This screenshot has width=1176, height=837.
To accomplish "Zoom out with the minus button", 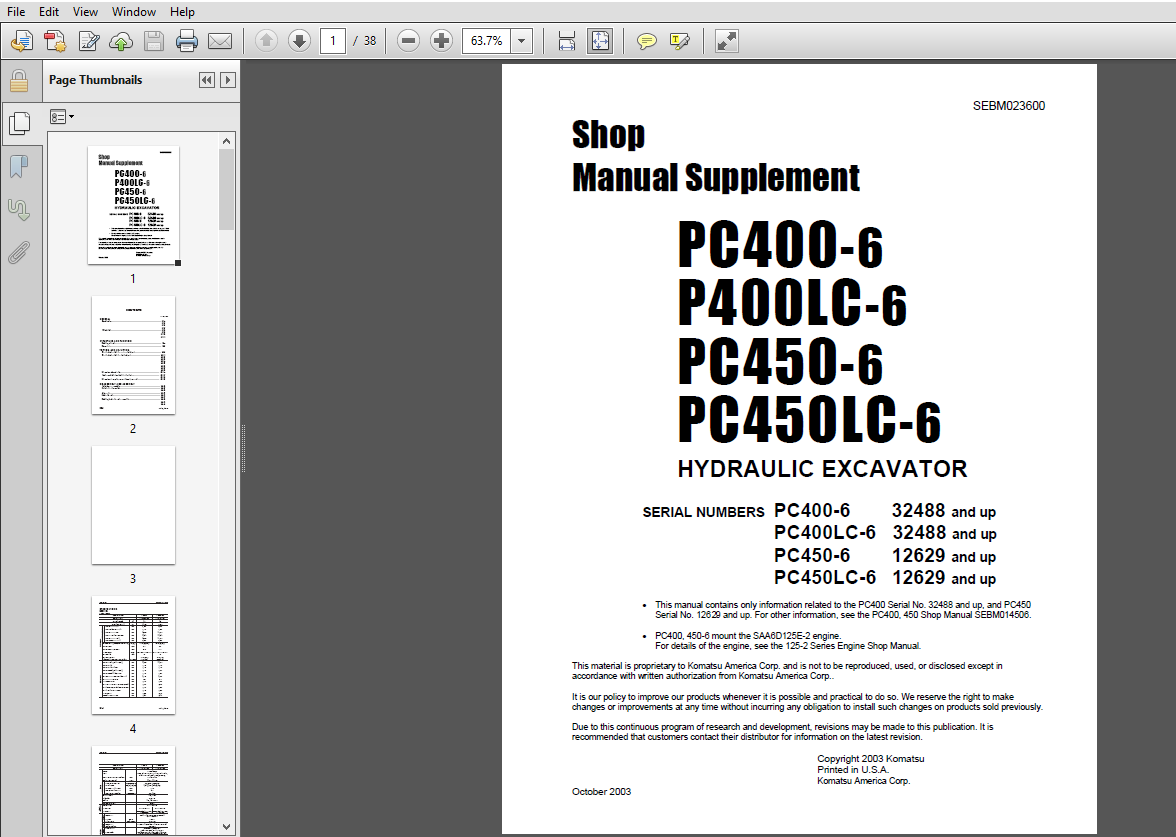I will click(x=408, y=40).
